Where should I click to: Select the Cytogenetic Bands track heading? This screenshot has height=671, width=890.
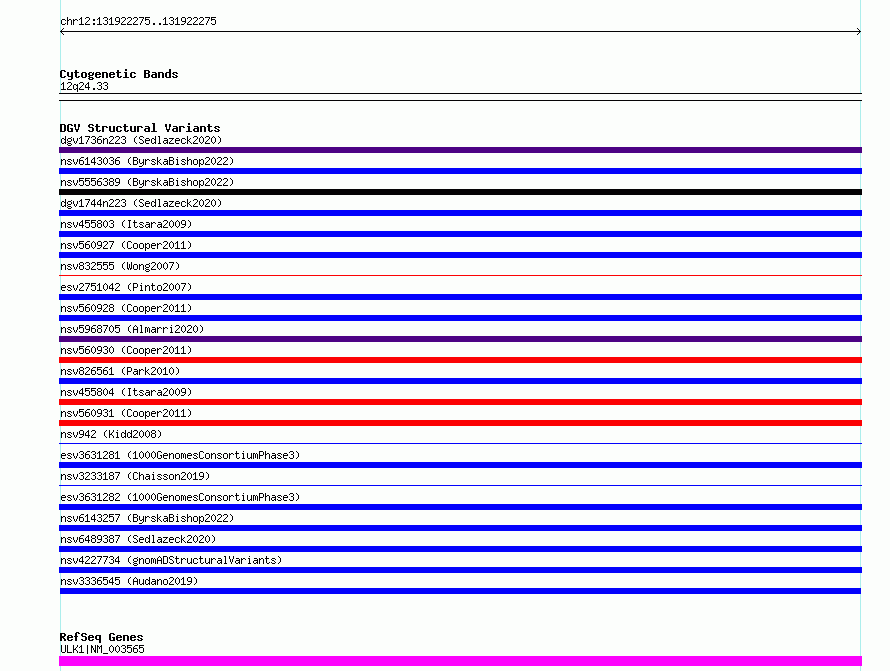point(119,74)
